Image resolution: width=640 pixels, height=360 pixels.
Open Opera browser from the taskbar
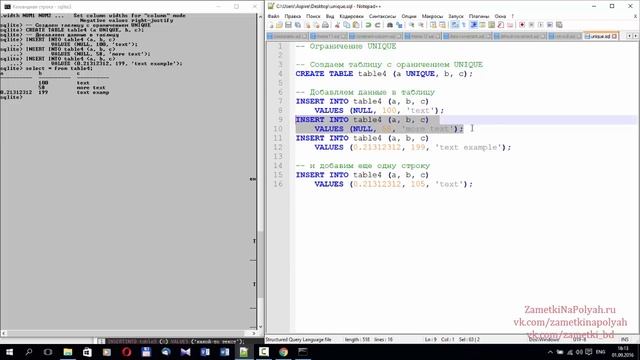click(127, 352)
